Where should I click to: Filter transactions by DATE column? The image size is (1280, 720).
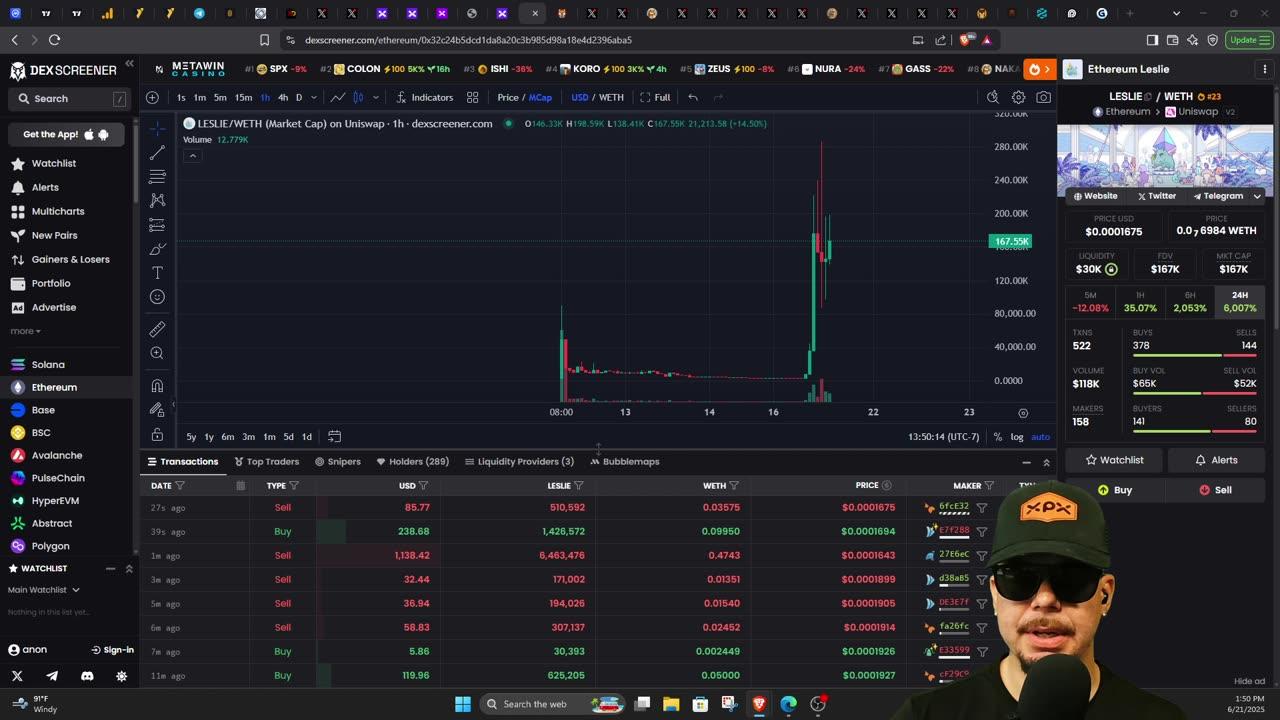(180, 486)
